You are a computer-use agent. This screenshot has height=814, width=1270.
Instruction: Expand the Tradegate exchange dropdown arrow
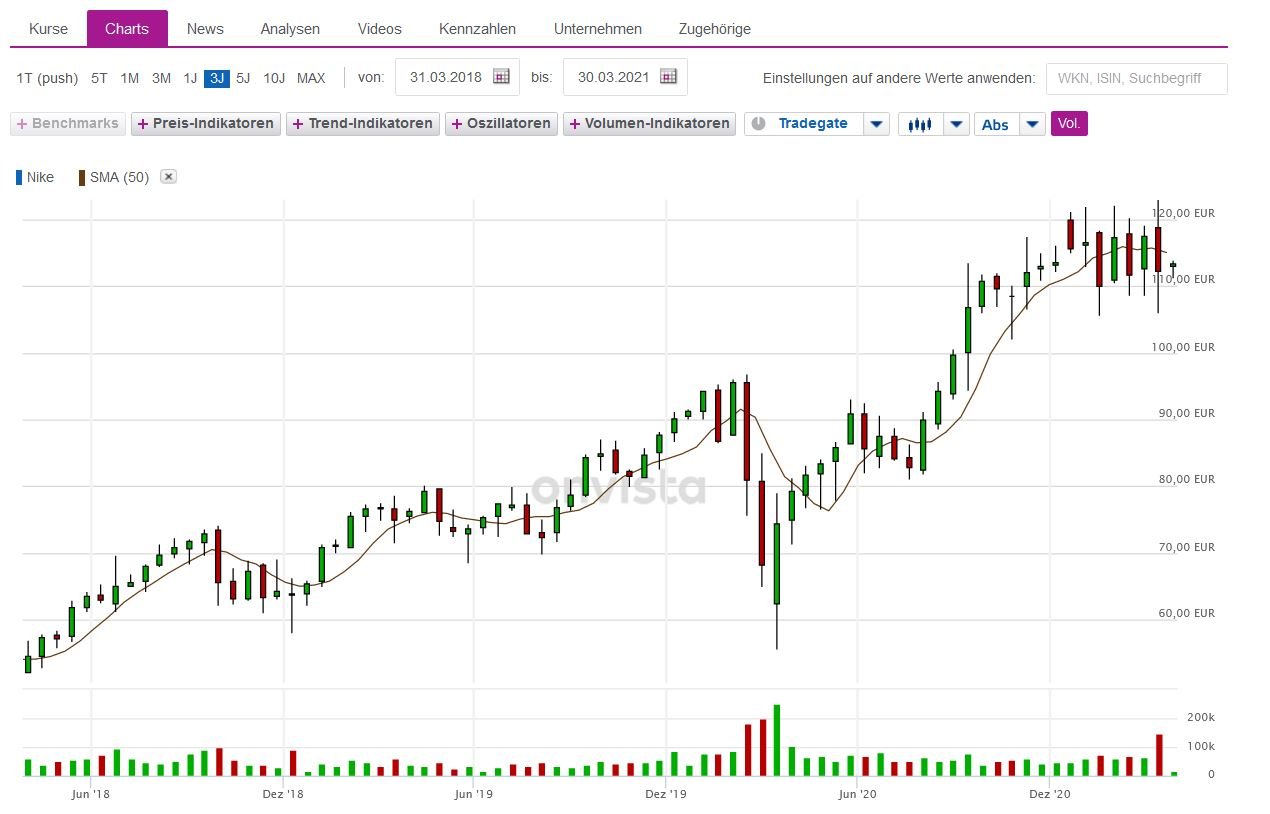point(876,124)
